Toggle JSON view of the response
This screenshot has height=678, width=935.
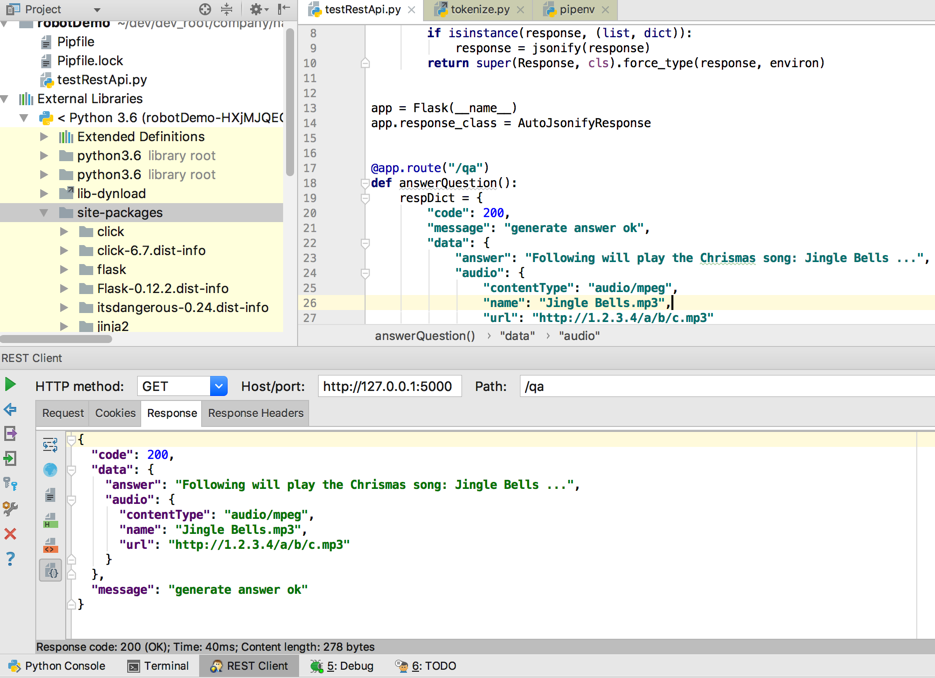click(50, 570)
